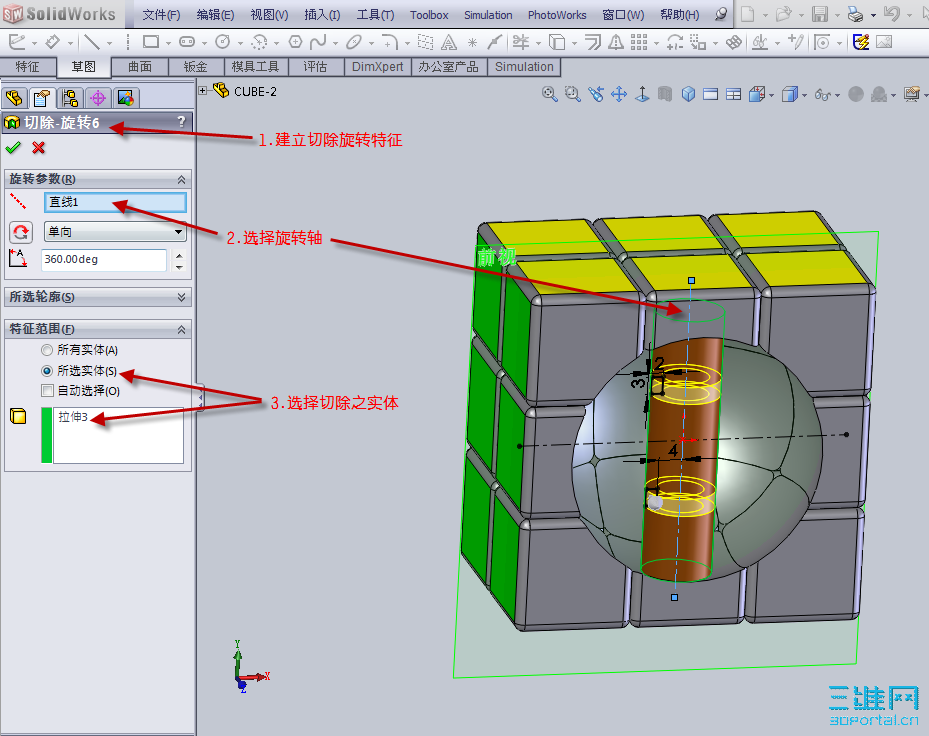Image resolution: width=929 pixels, height=736 pixels.
Task: Select the 所选实体(S) radio button
Action: point(47,371)
